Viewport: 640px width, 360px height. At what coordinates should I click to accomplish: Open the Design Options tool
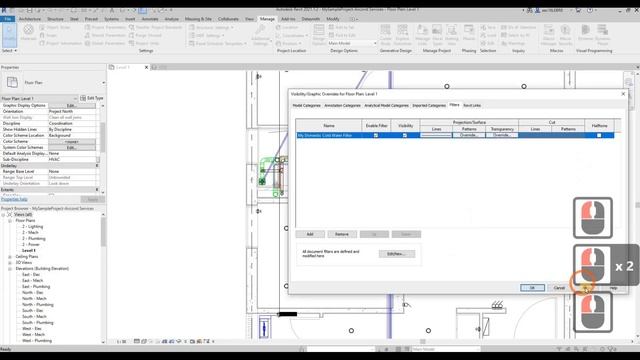(318, 35)
